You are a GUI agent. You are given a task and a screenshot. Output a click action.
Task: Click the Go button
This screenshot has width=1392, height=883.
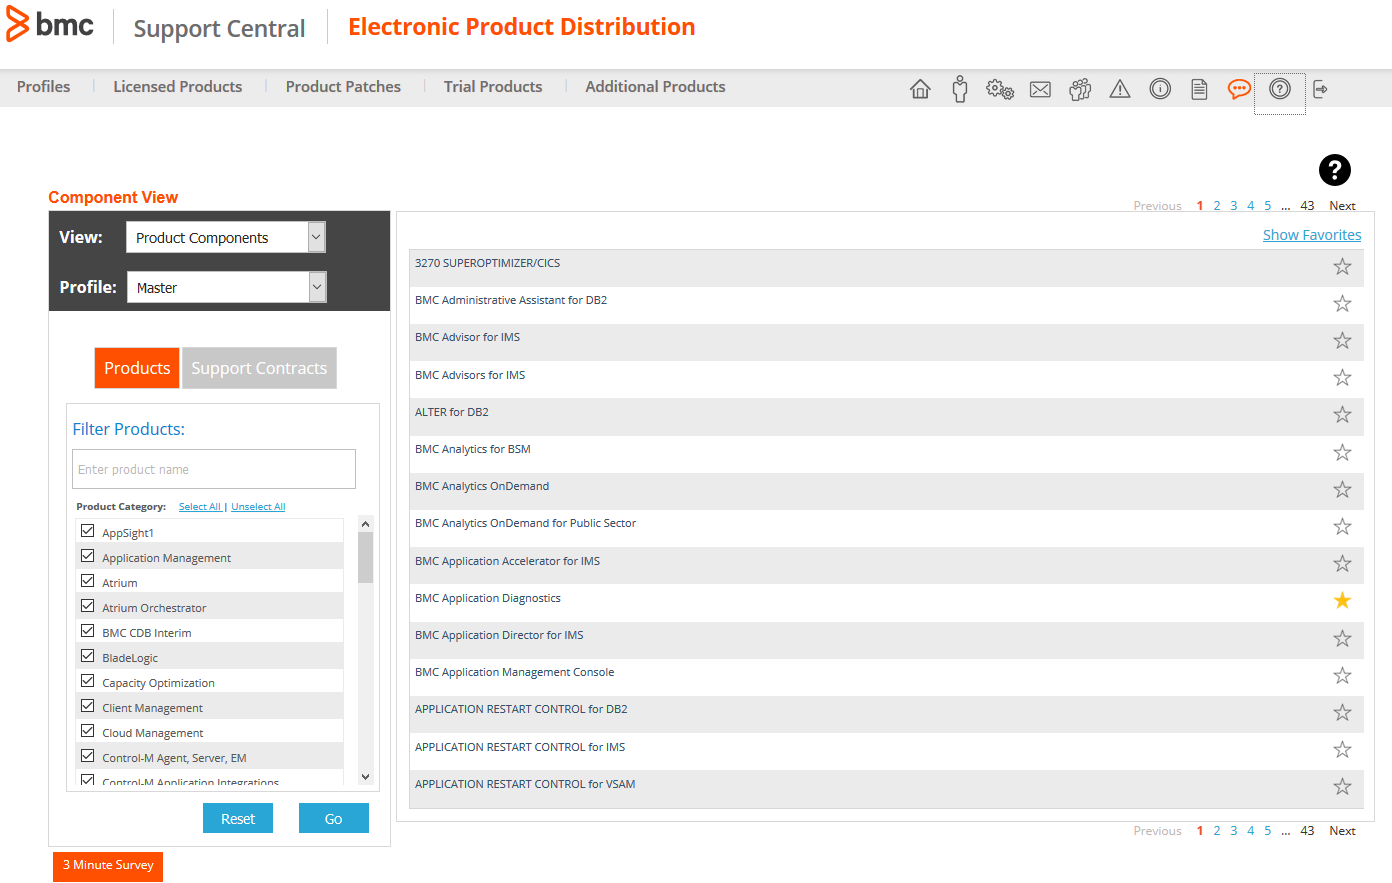click(x=333, y=818)
